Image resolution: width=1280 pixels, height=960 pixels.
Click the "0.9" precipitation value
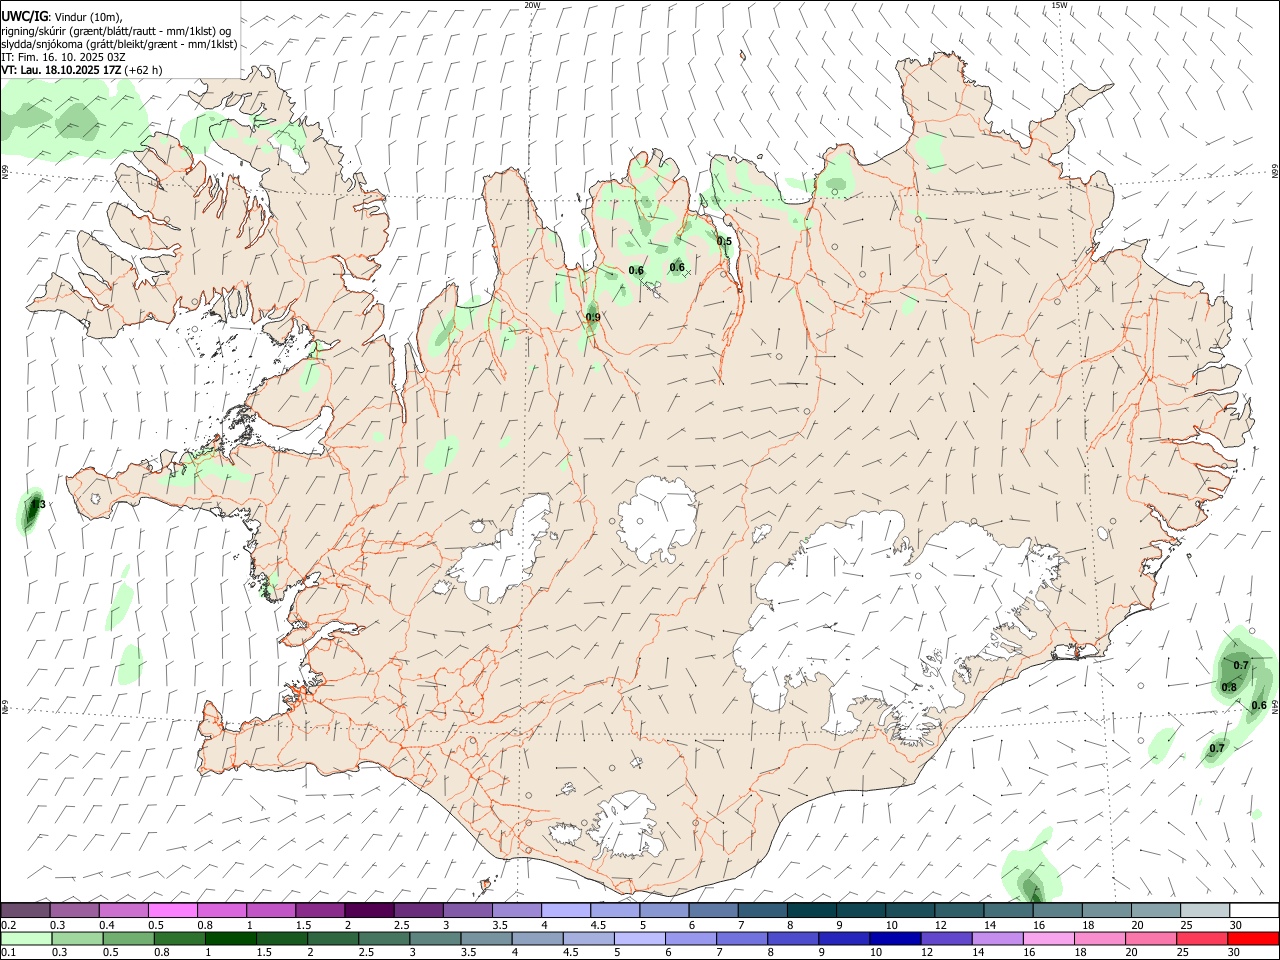tap(593, 317)
